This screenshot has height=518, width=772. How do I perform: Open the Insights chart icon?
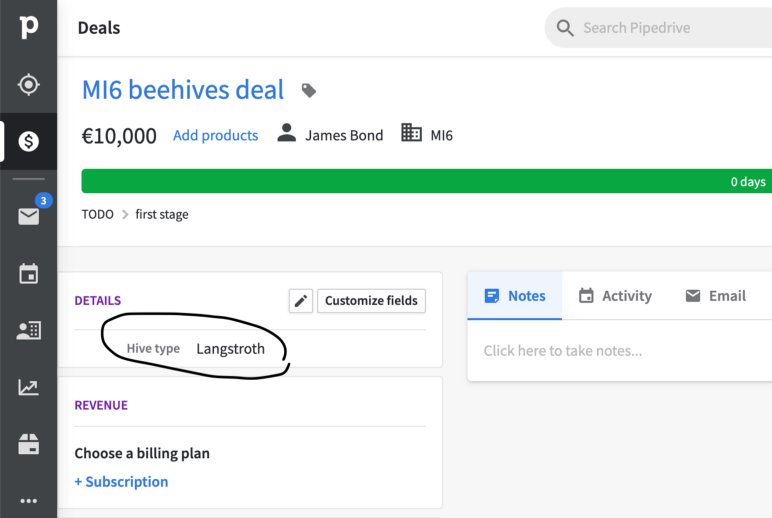(x=28, y=387)
